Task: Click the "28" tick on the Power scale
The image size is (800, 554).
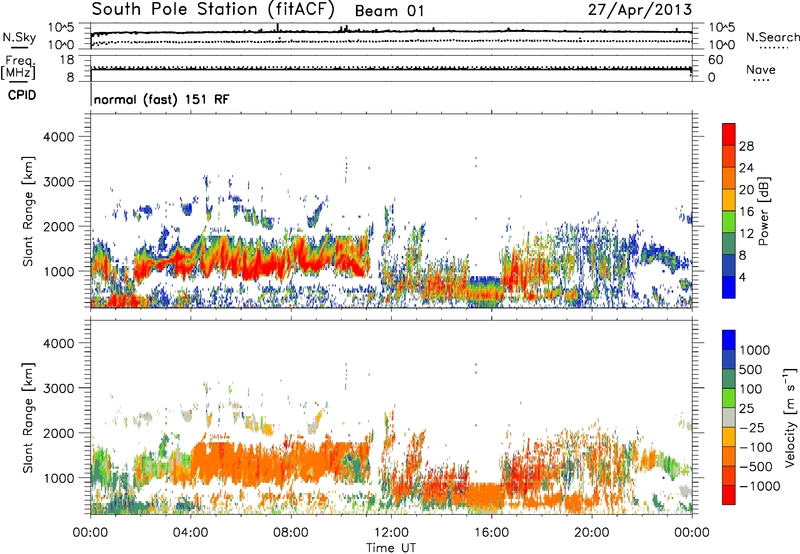Action: click(x=746, y=146)
